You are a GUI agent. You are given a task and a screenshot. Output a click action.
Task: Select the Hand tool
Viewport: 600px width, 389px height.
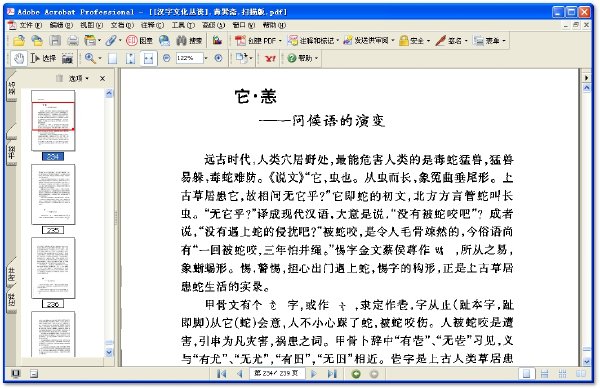(x=19, y=58)
